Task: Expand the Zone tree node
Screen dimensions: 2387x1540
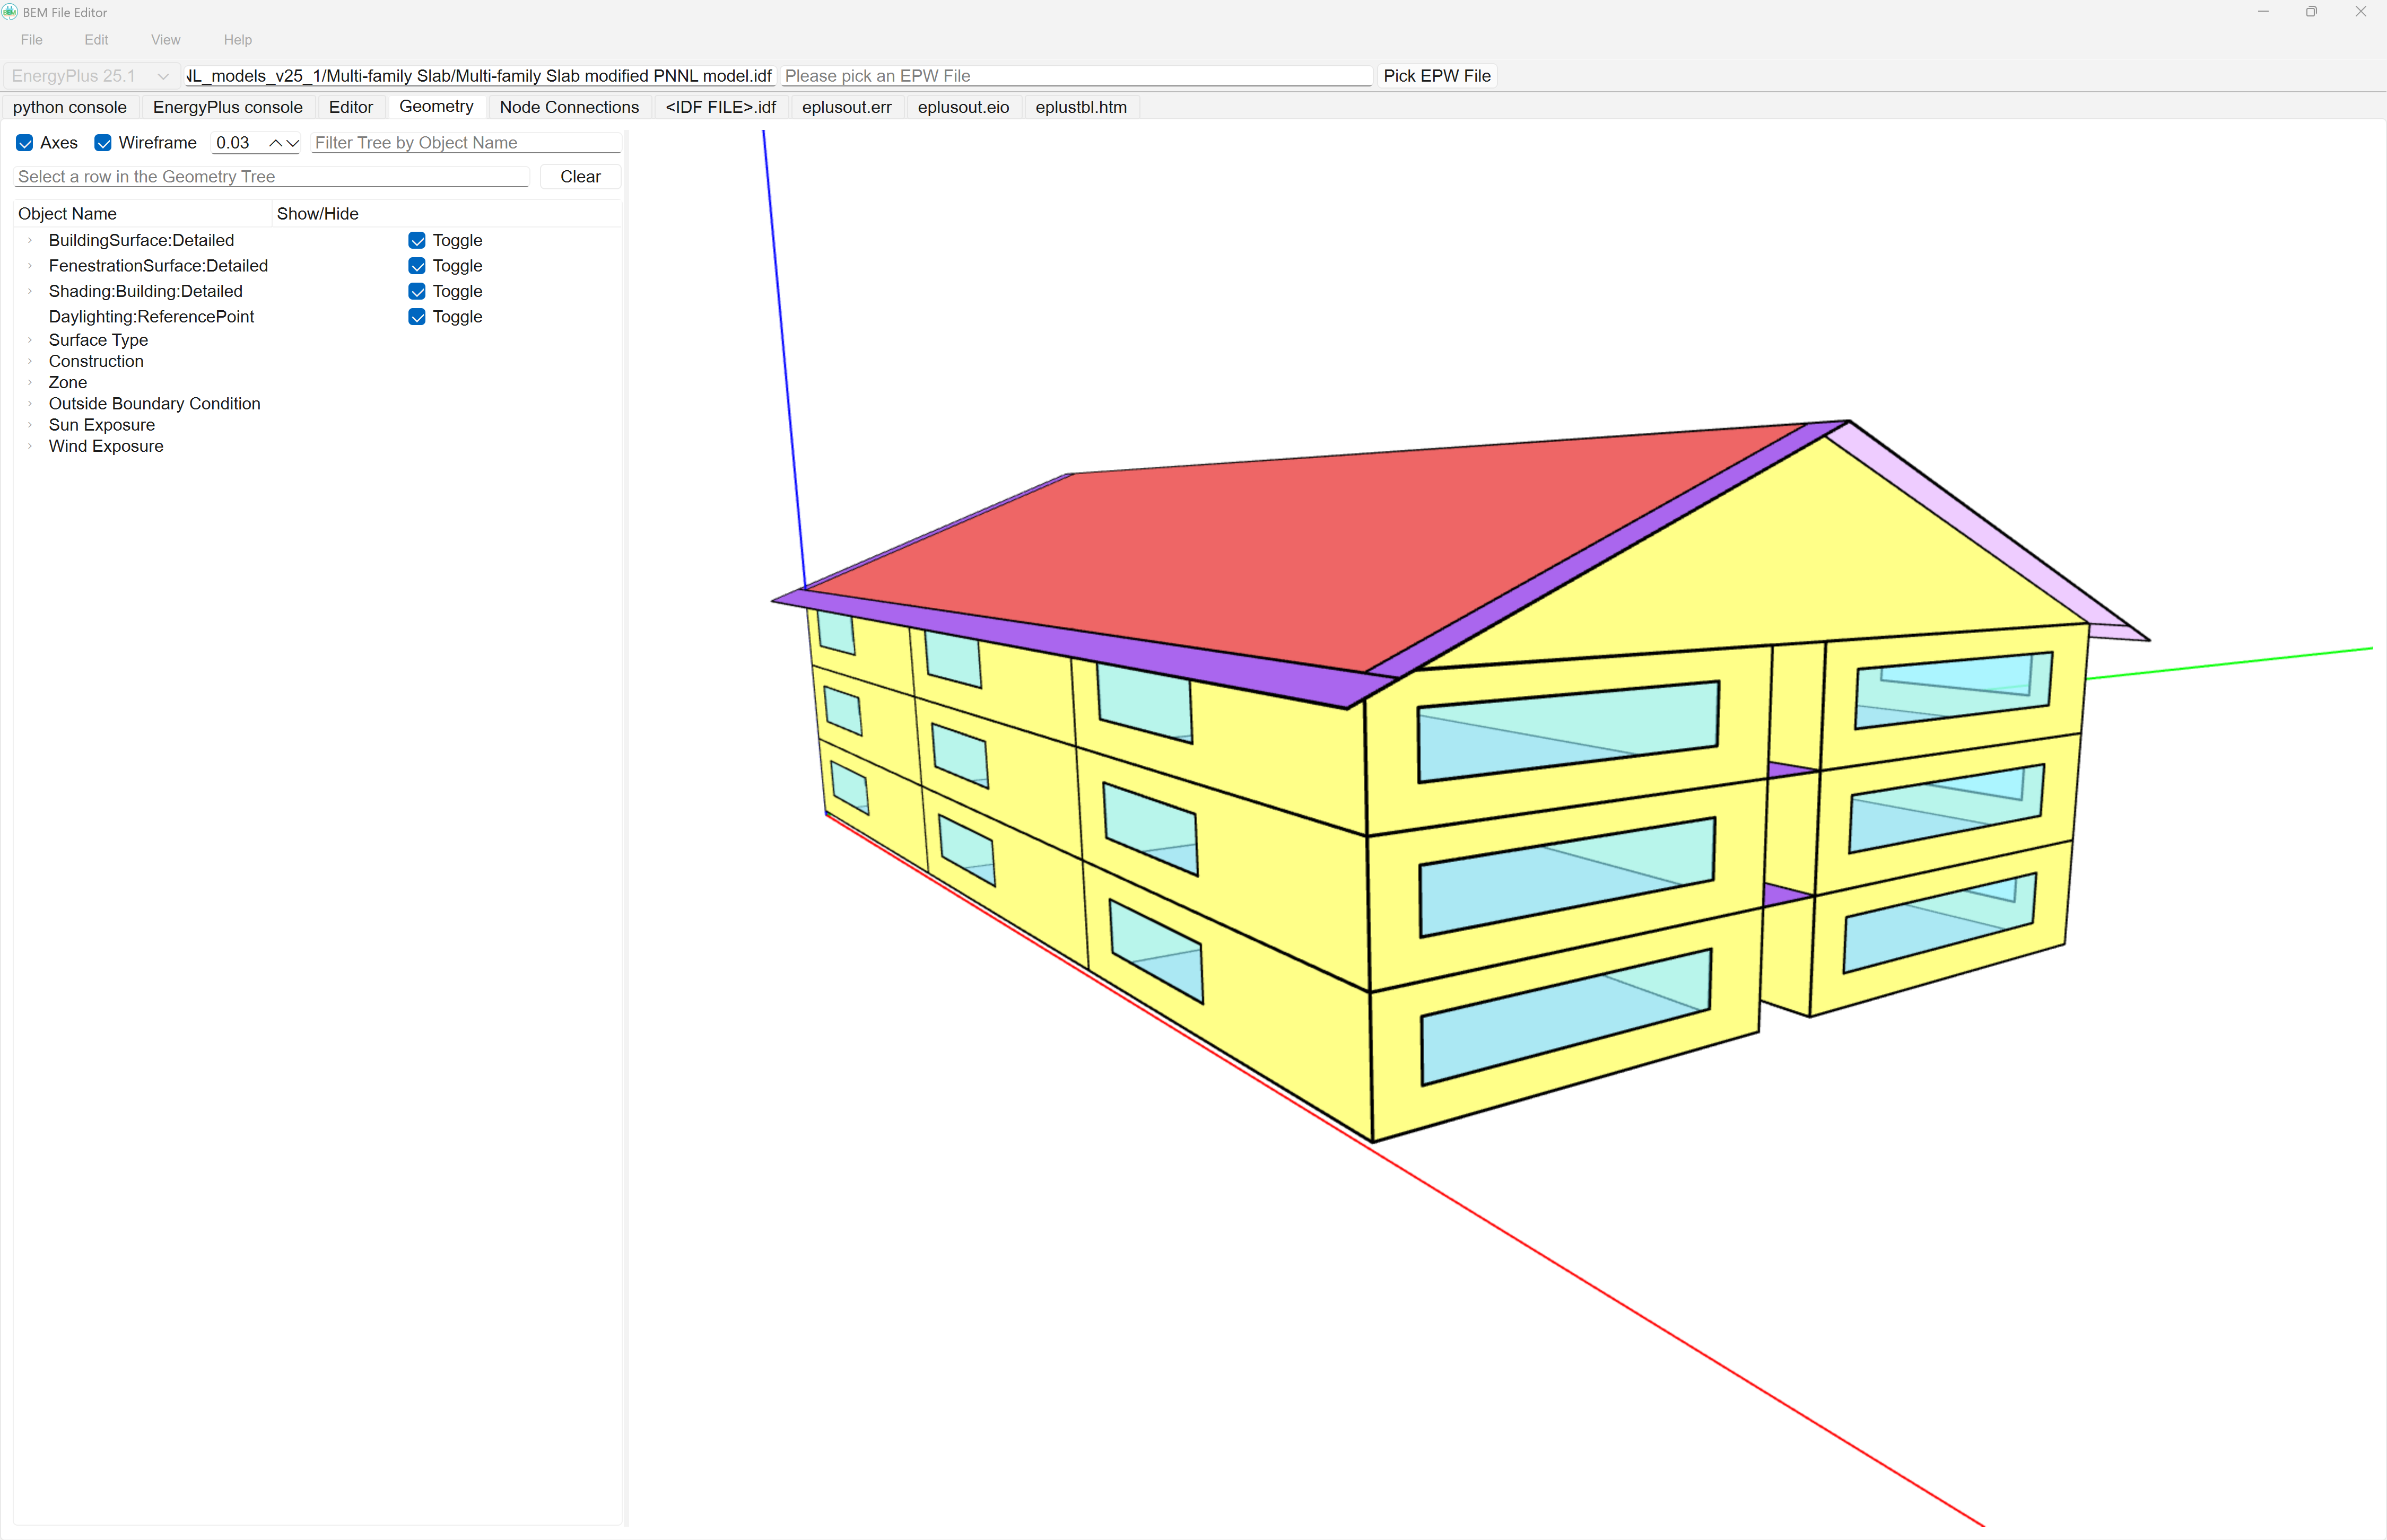Action: (30, 382)
